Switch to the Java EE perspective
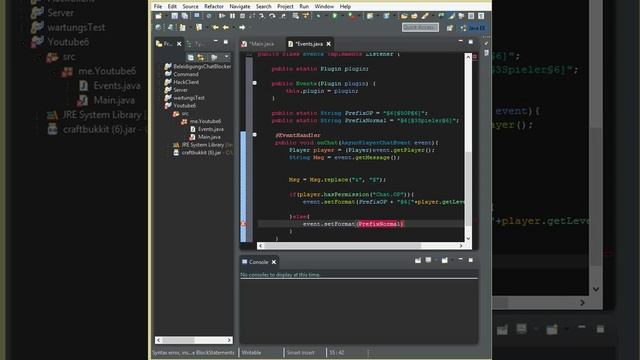640x360 pixels. [473, 28]
